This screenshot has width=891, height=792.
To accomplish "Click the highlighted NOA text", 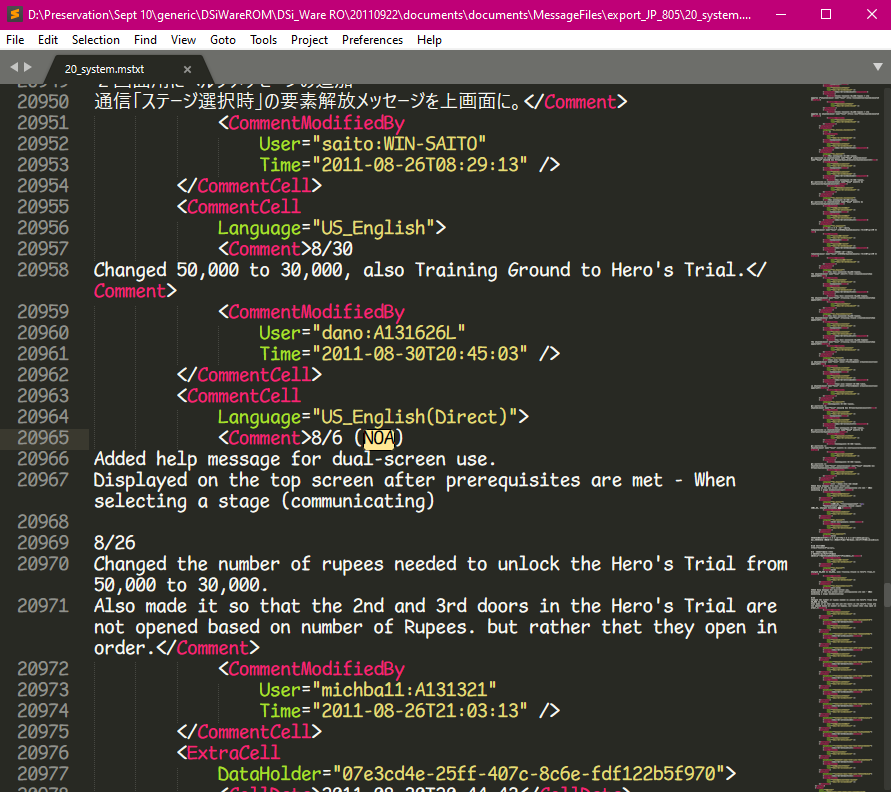I will [x=378, y=438].
